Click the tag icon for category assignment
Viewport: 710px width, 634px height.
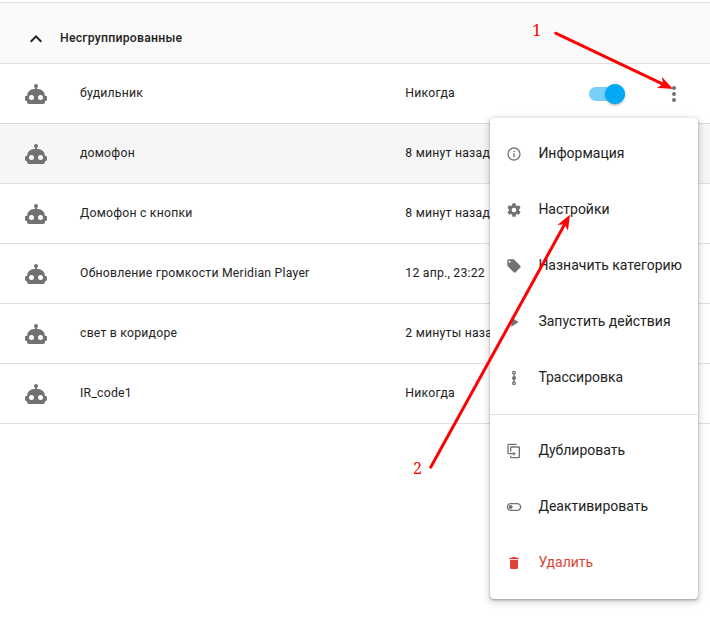pos(513,265)
